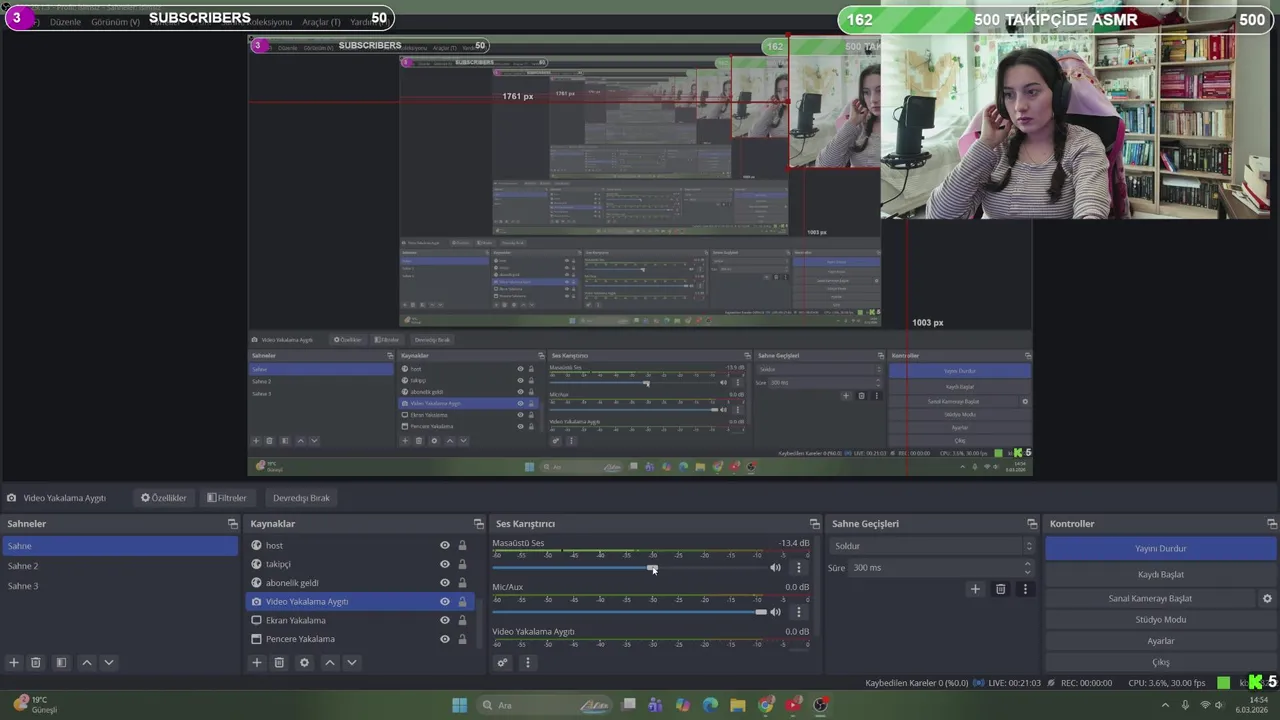Viewport: 1280px width, 720px height.
Task: Open the Düzenle menu
Action: 65,22
